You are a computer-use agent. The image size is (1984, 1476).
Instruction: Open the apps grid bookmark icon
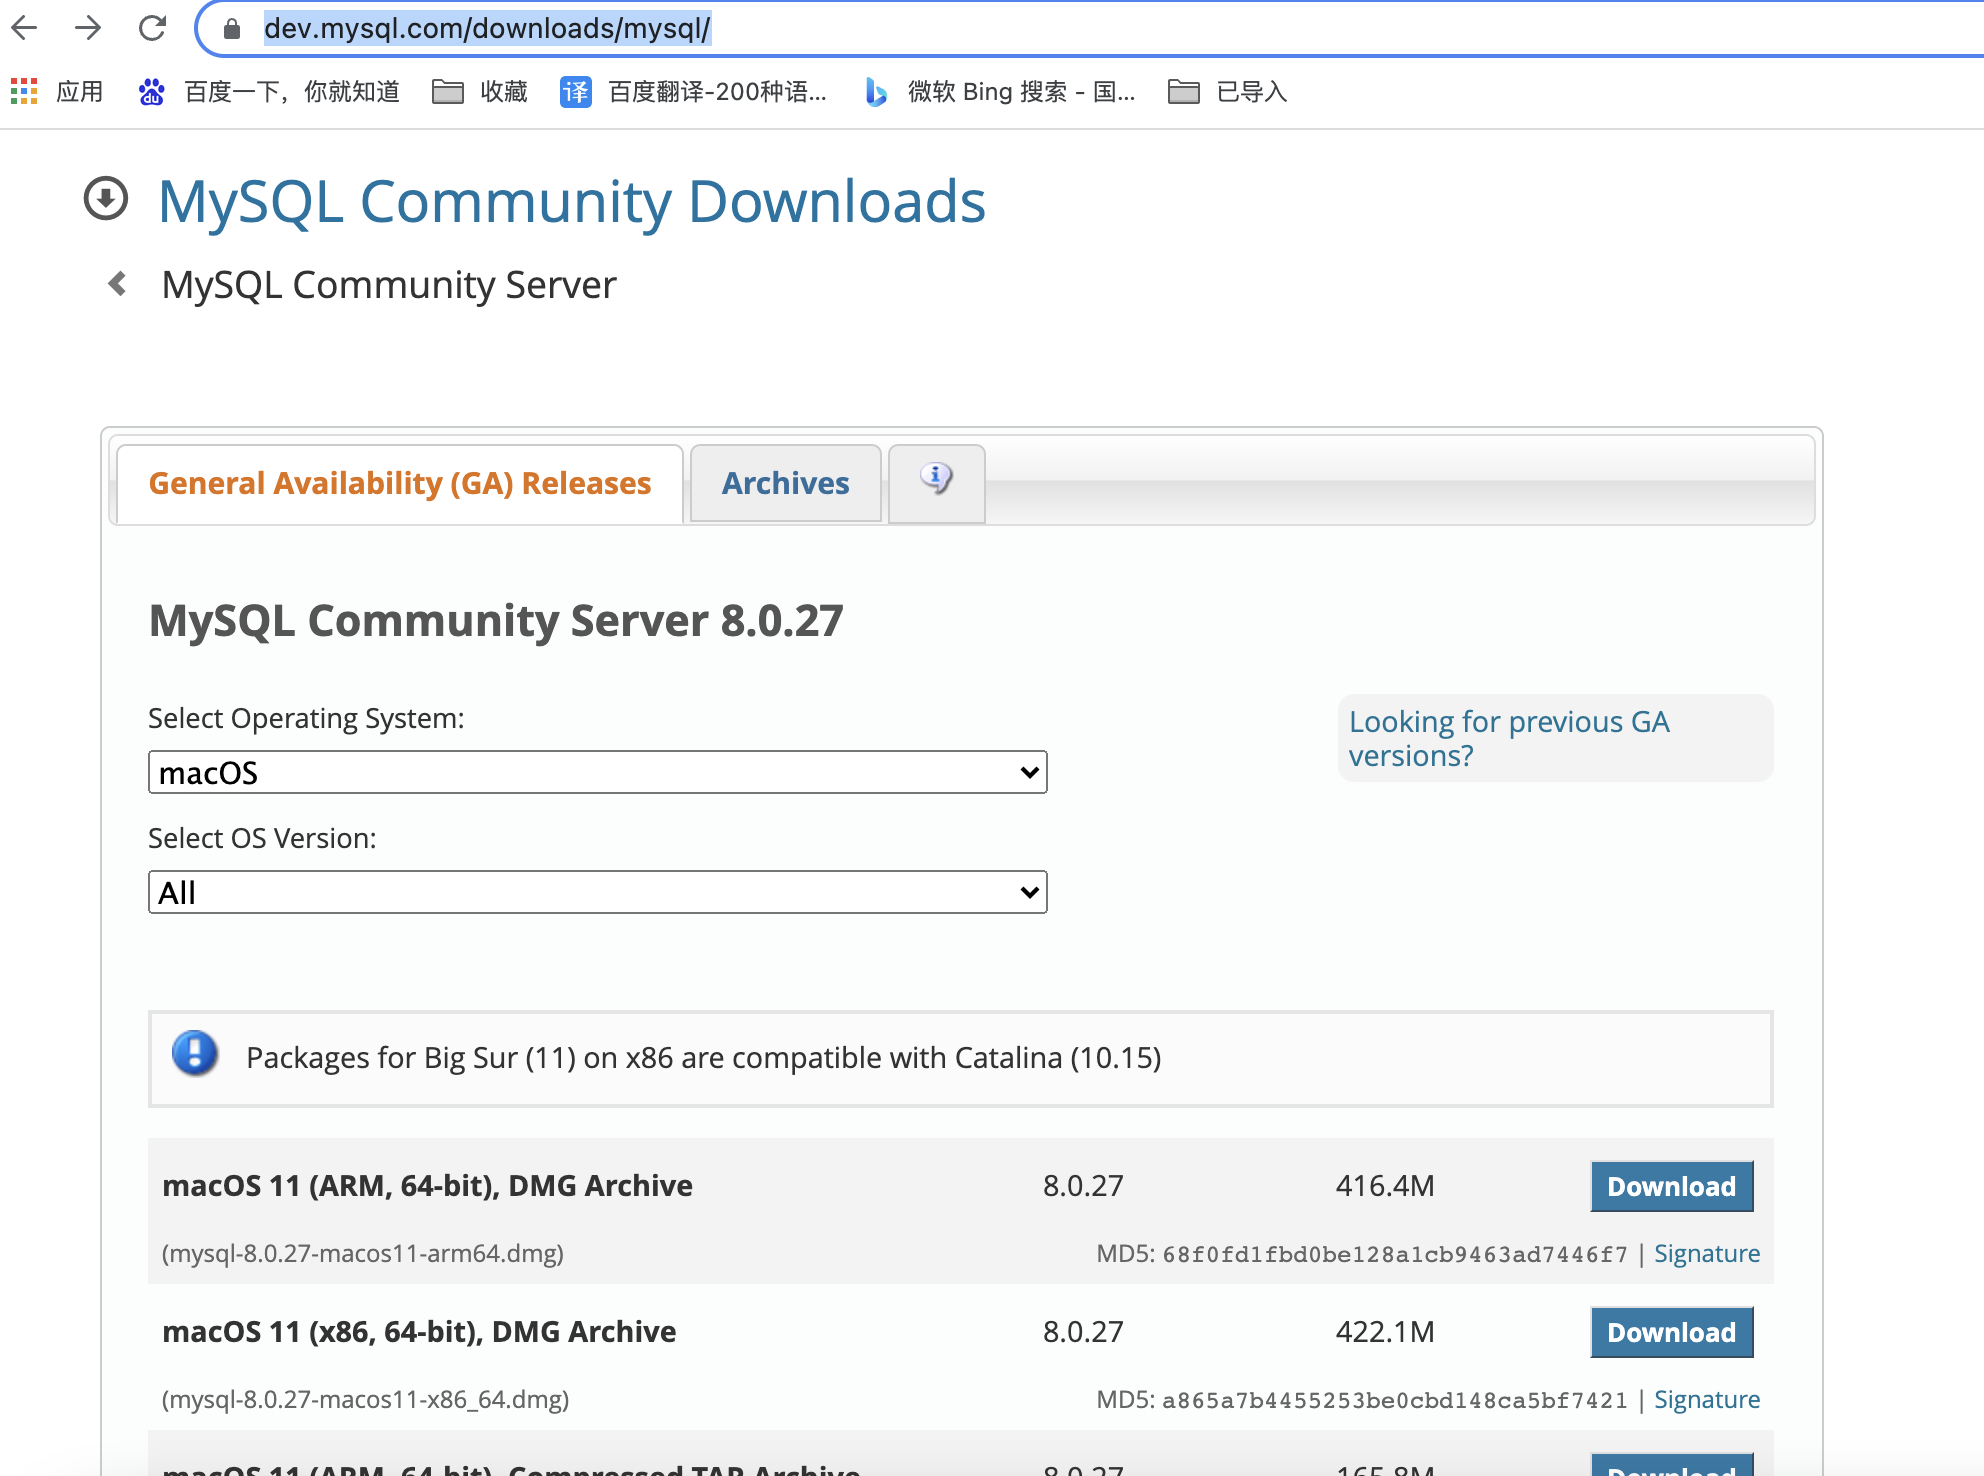[24, 92]
